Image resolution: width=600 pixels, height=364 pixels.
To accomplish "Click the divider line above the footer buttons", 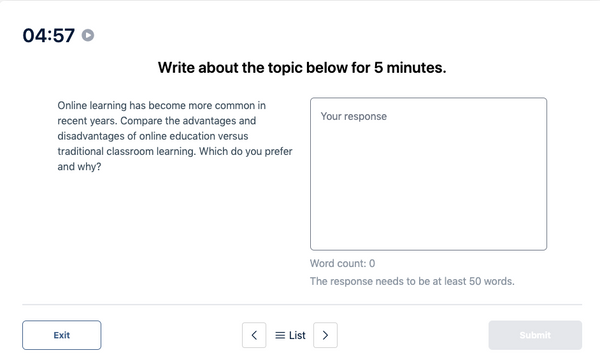I will pos(302,305).
